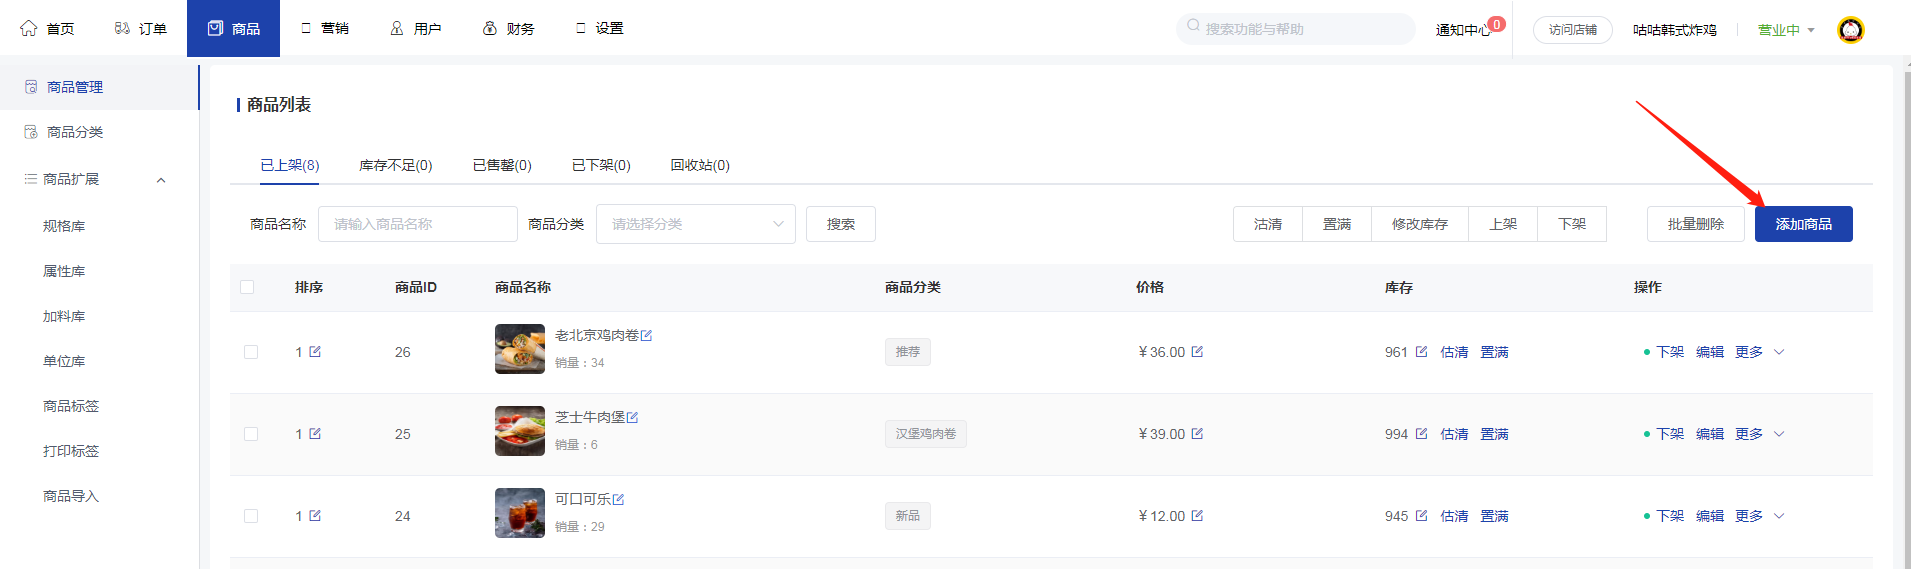Edit sort order icon for 老北京鸡肉卷 row
The height and width of the screenshot is (569, 1911).
(x=315, y=351)
